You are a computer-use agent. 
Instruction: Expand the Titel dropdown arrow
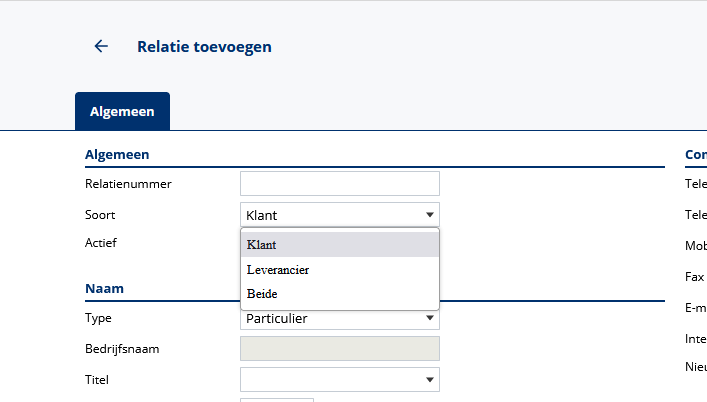click(x=430, y=380)
